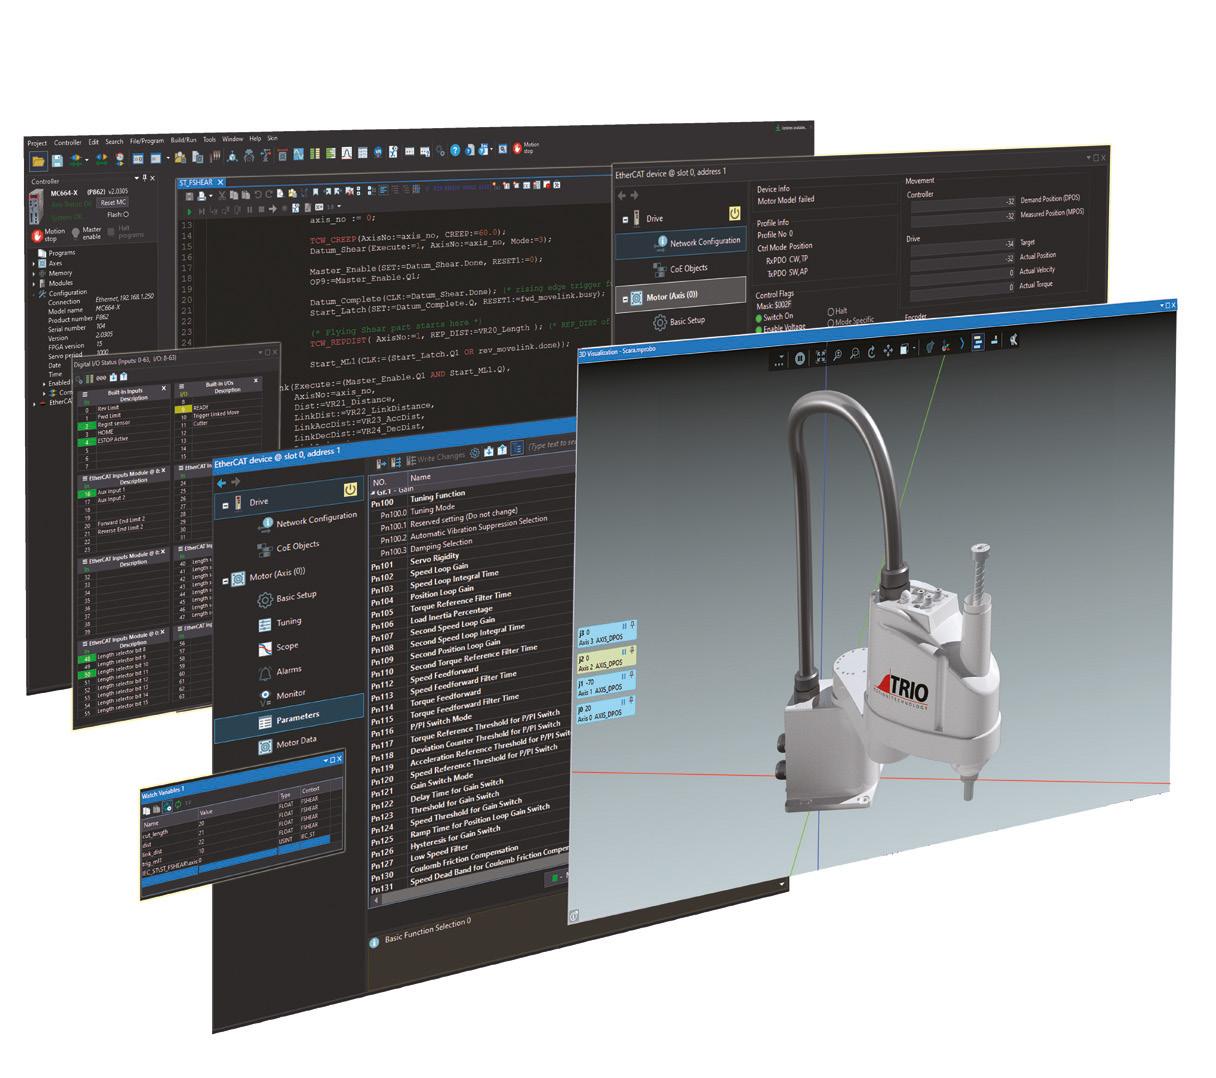Open the Project menu
1216x1078 pixels.
38,142
